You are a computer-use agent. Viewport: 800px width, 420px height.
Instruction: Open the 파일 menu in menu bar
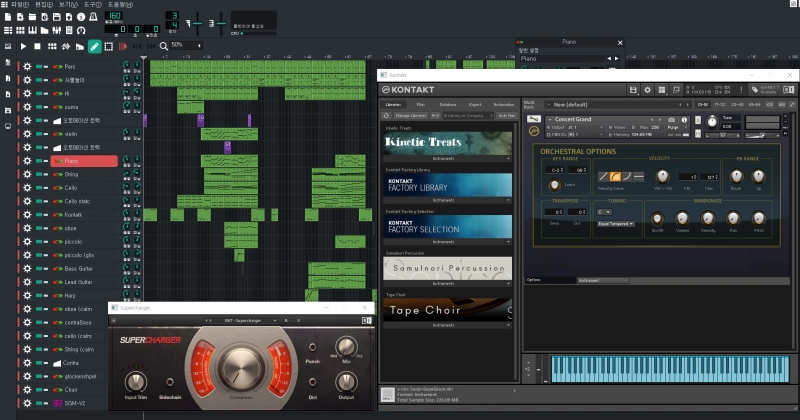(19, 4)
